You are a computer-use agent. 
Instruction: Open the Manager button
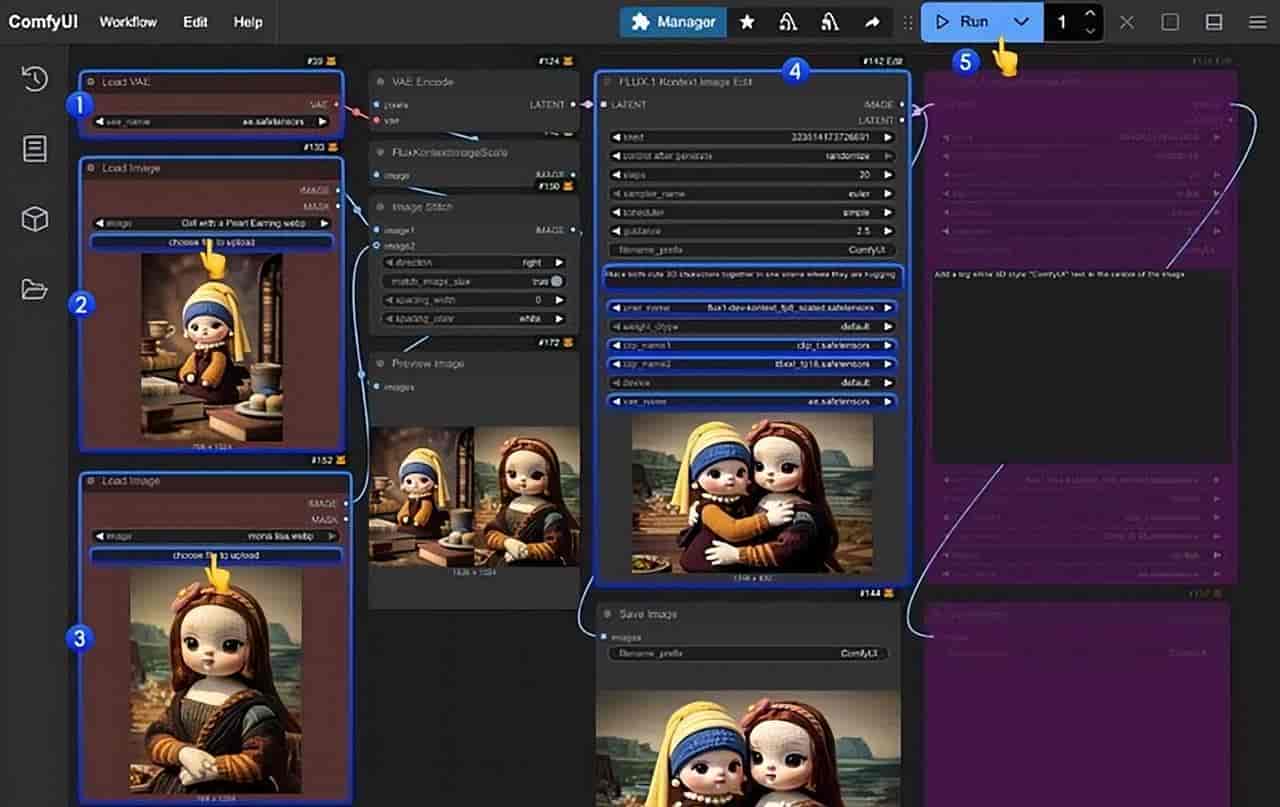click(x=673, y=22)
